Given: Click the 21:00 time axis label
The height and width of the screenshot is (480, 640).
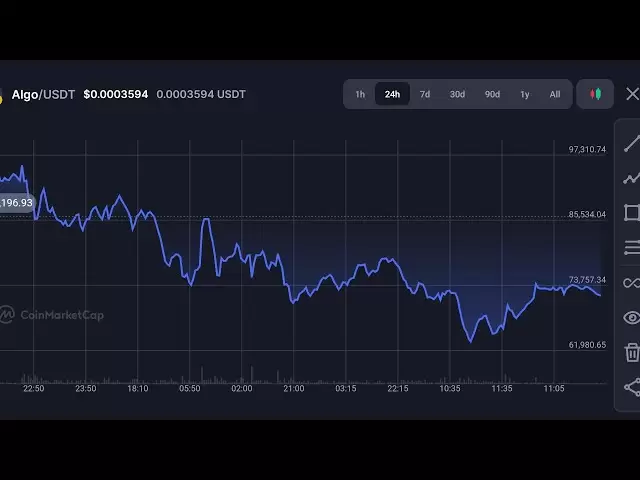Looking at the screenshot, I should click(294, 389).
